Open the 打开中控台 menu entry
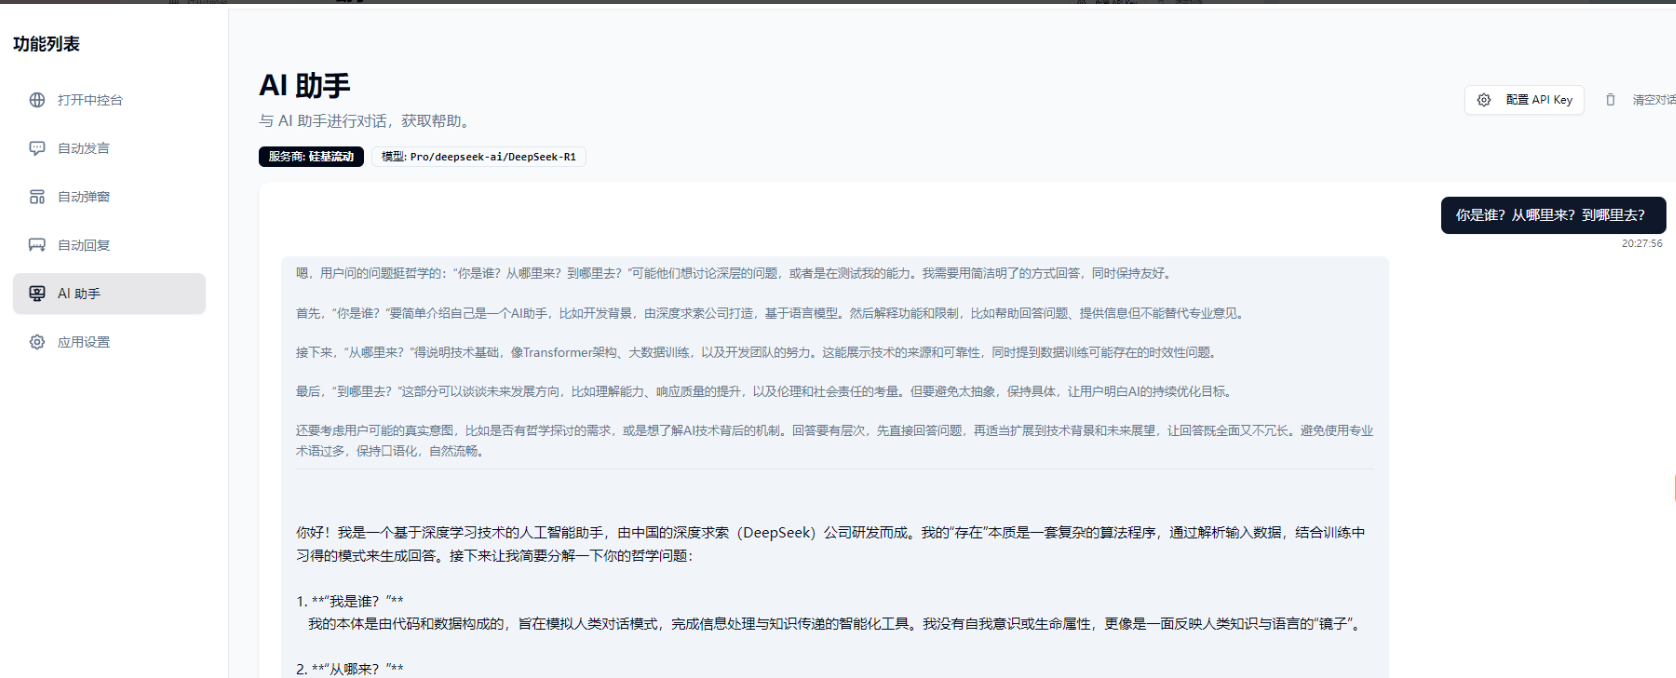 109,100
